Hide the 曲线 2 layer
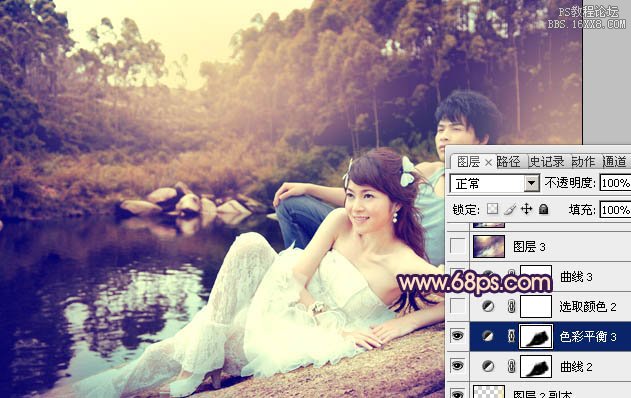 coord(458,366)
